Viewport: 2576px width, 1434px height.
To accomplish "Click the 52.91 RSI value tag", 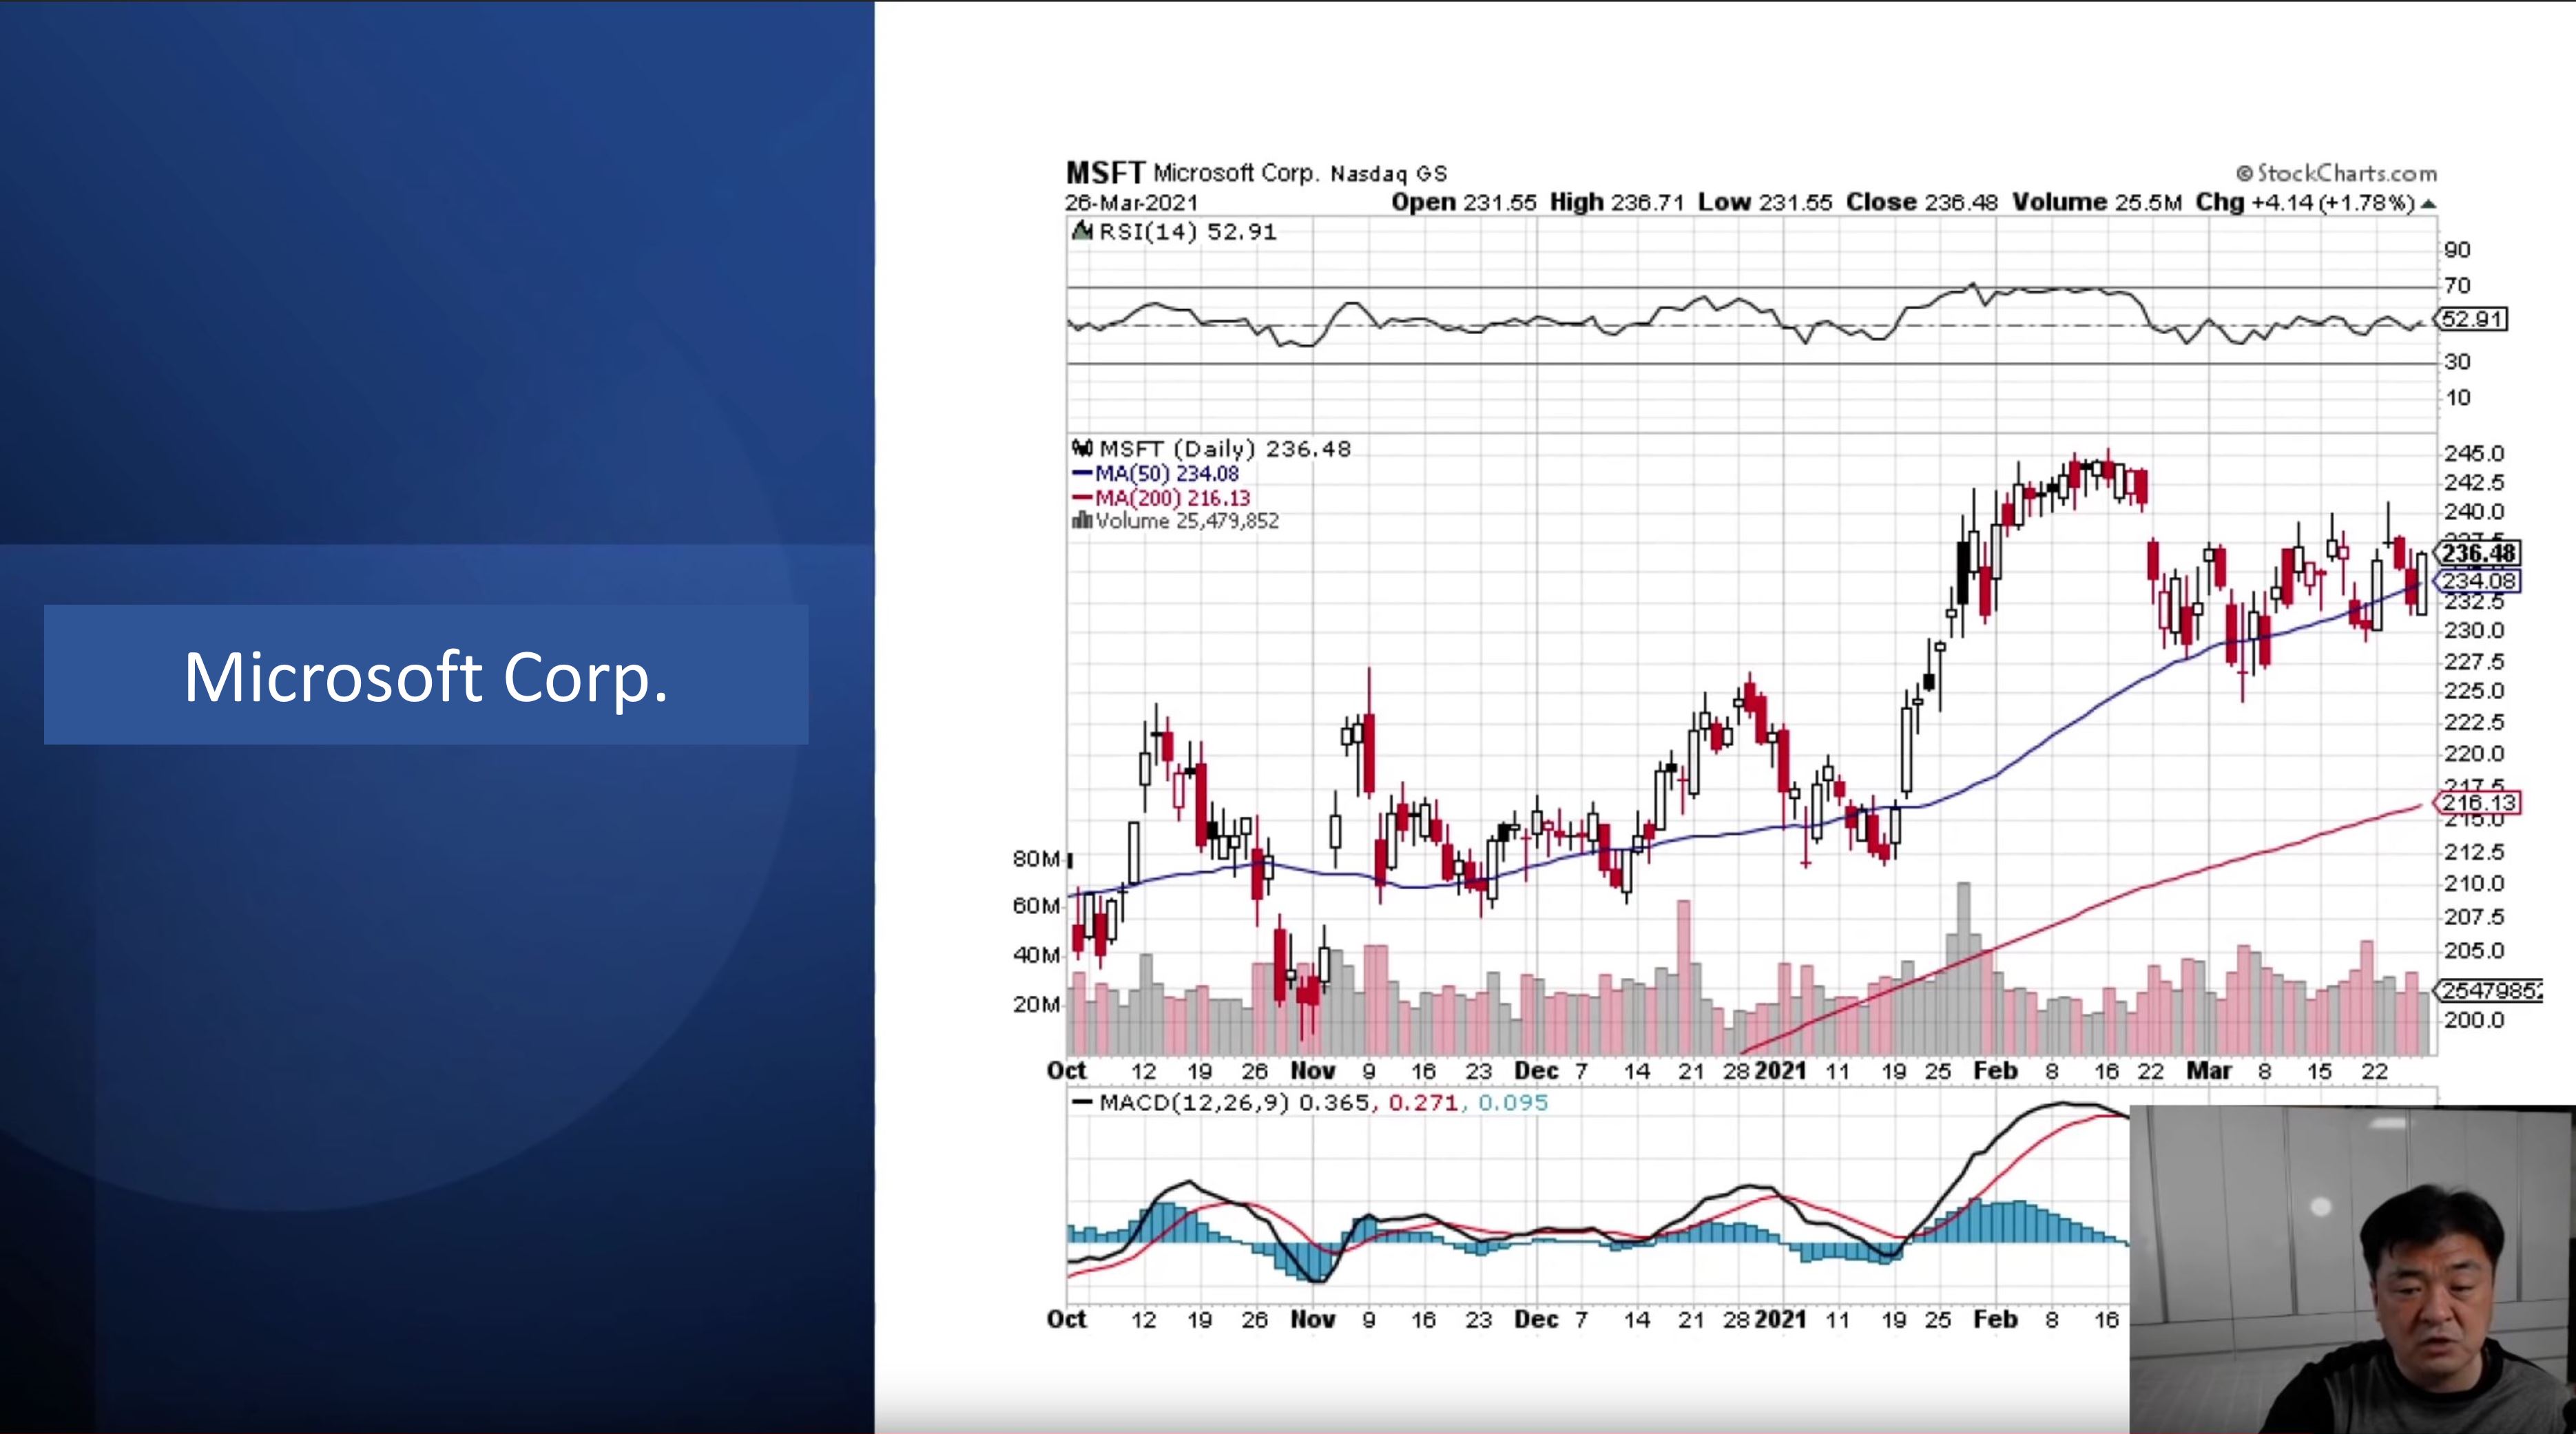I will [2472, 319].
